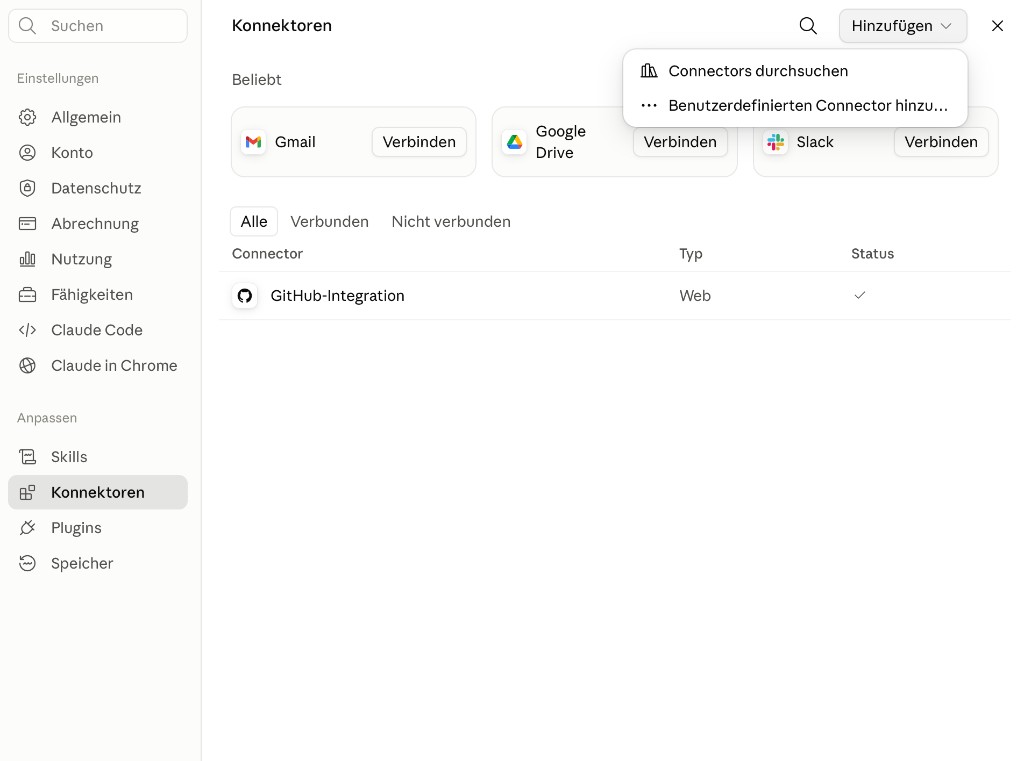Click the Konto person icon
Image resolution: width=1024 pixels, height=761 pixels.
pos(27,153)
